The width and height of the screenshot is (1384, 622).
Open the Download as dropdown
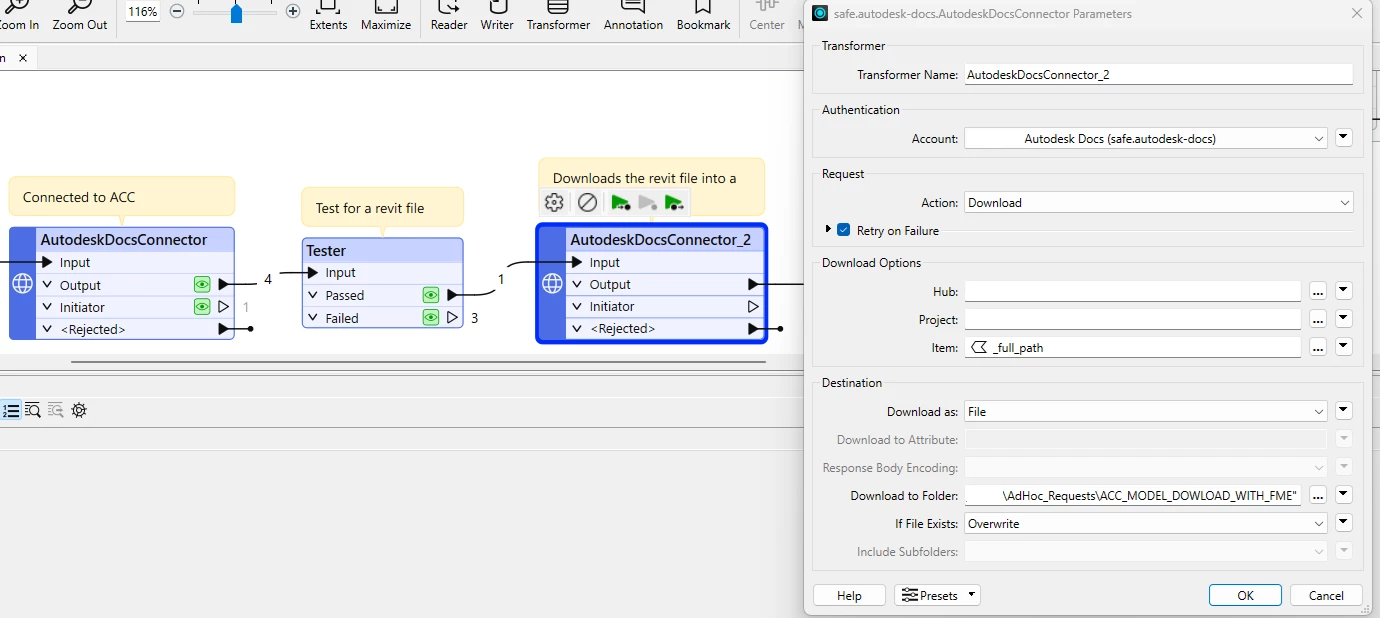1146,412
